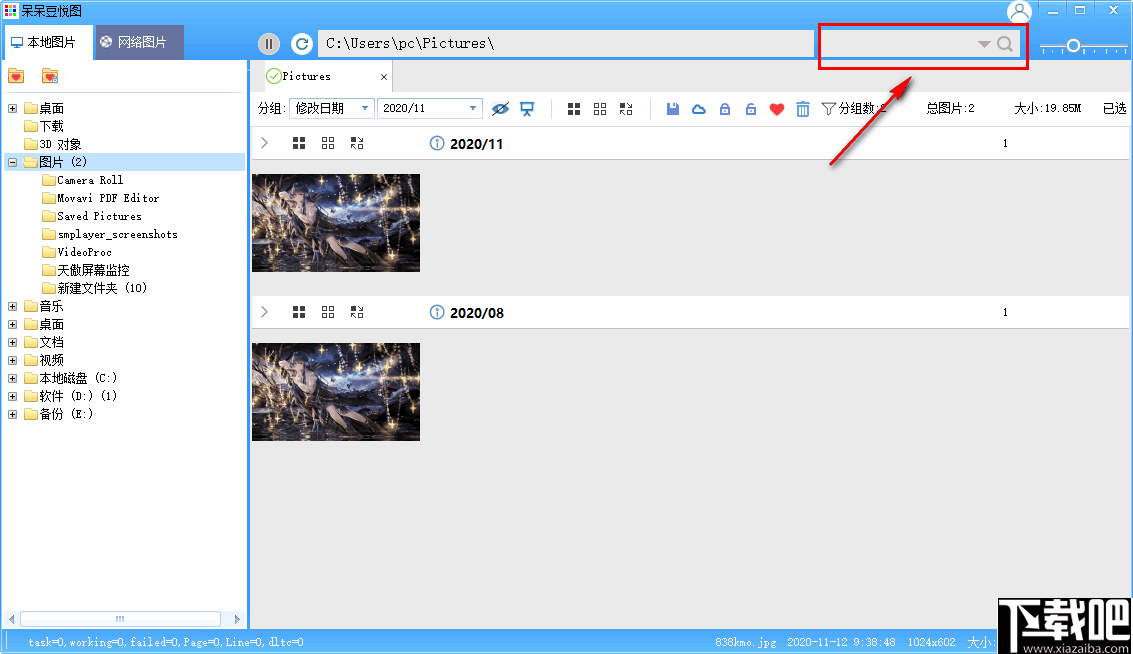Select the smplayer_screenshots folder

(x=110, y=234)
